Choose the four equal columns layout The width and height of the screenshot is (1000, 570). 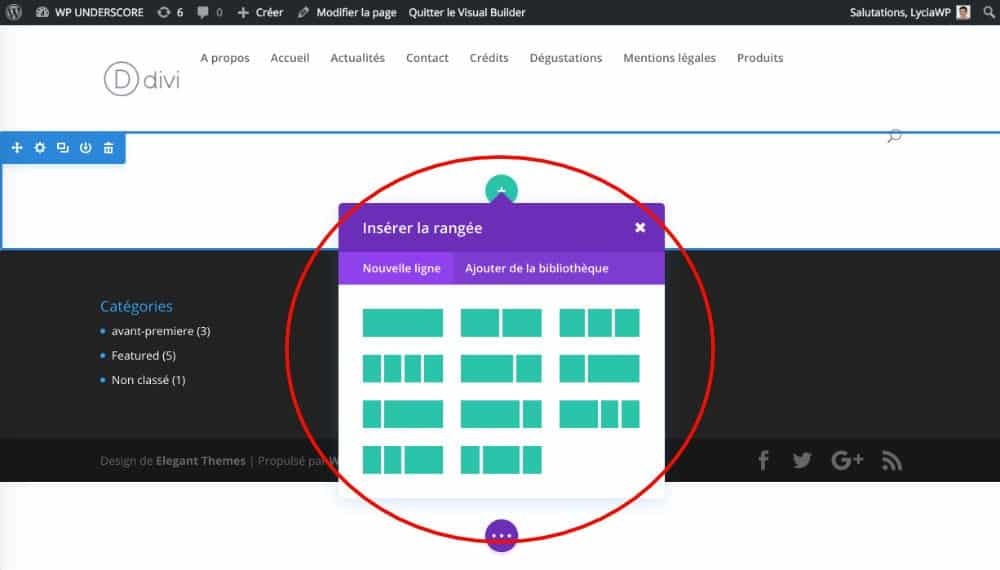[x=402, y=369]
